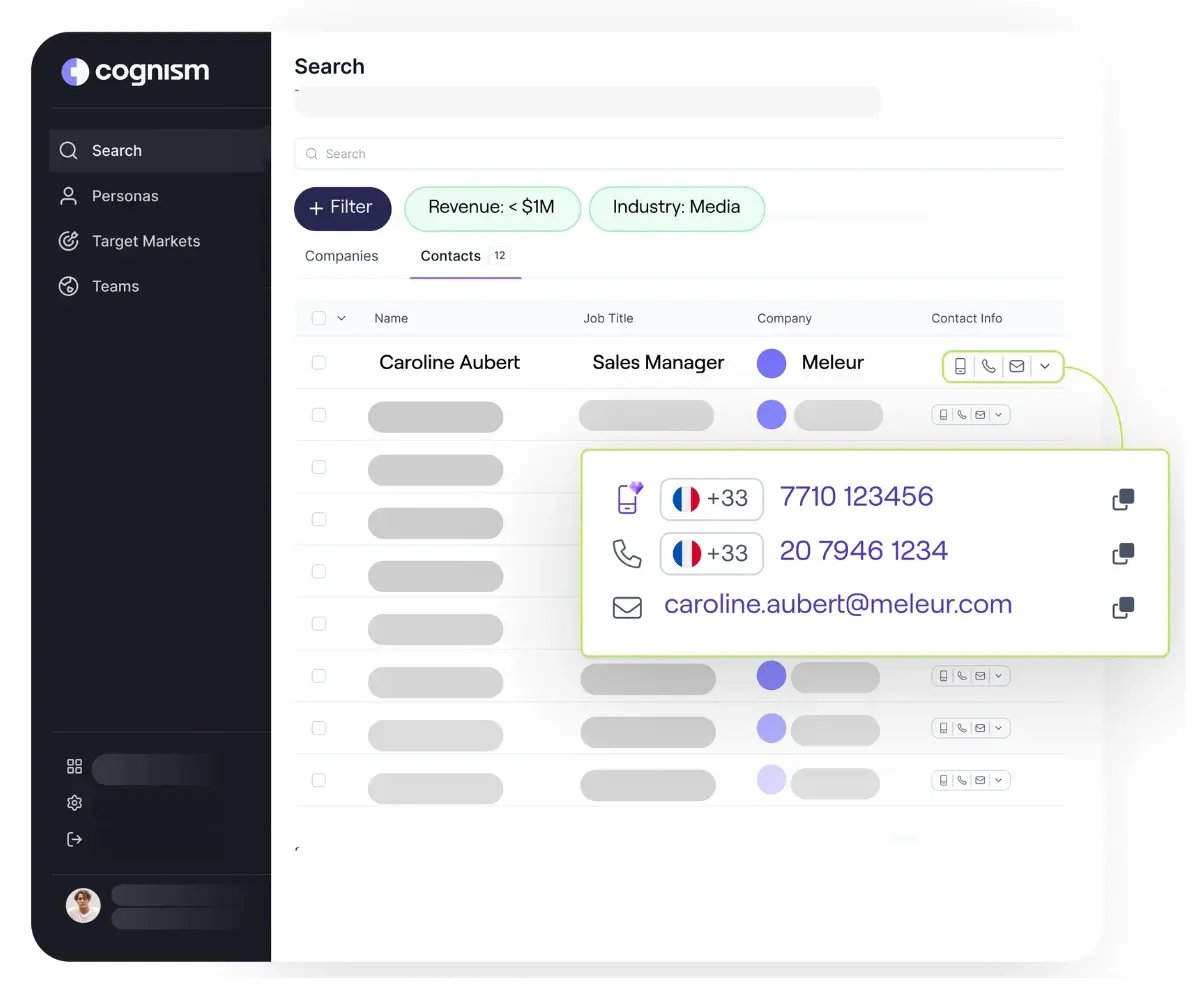The width and height of the screenshot is (1200, 1000).
Task: Open the Teams sidebar item
Action: click(x=115, y=286)
